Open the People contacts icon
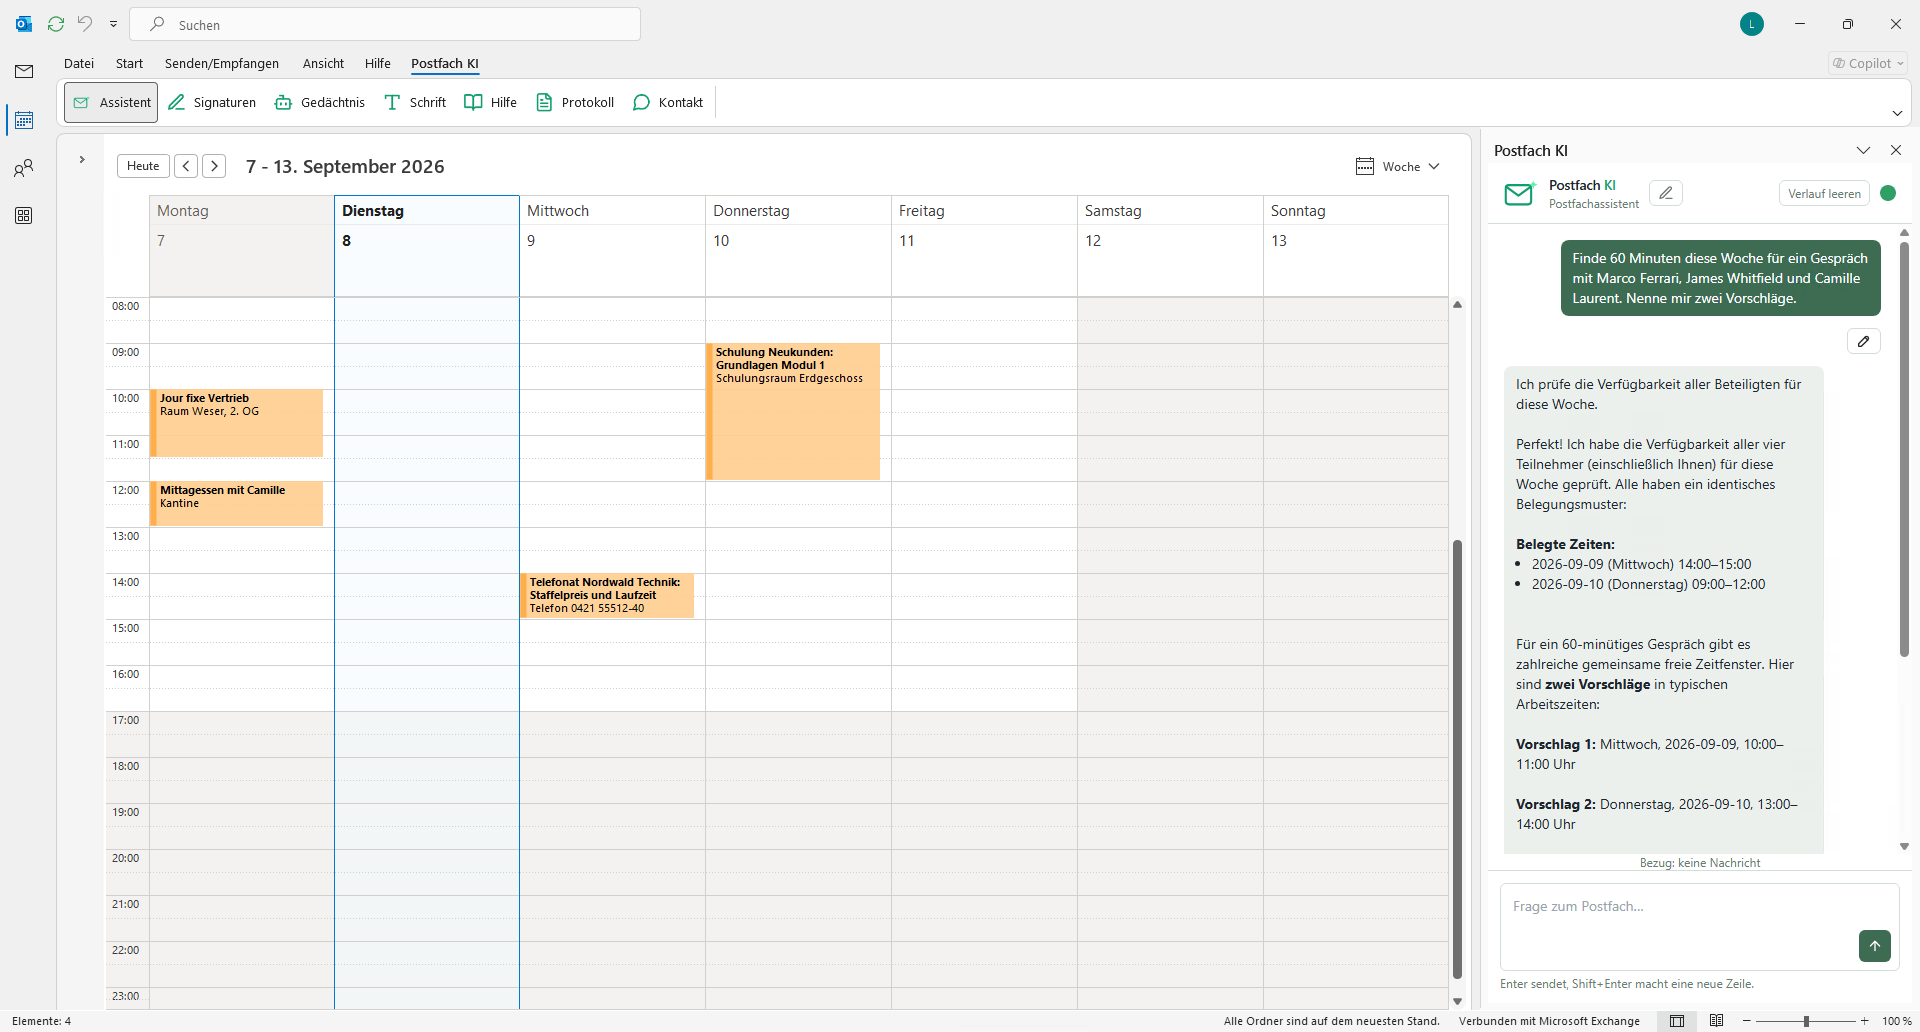Screen dimensions: 1920x1032 click(24, 168)
